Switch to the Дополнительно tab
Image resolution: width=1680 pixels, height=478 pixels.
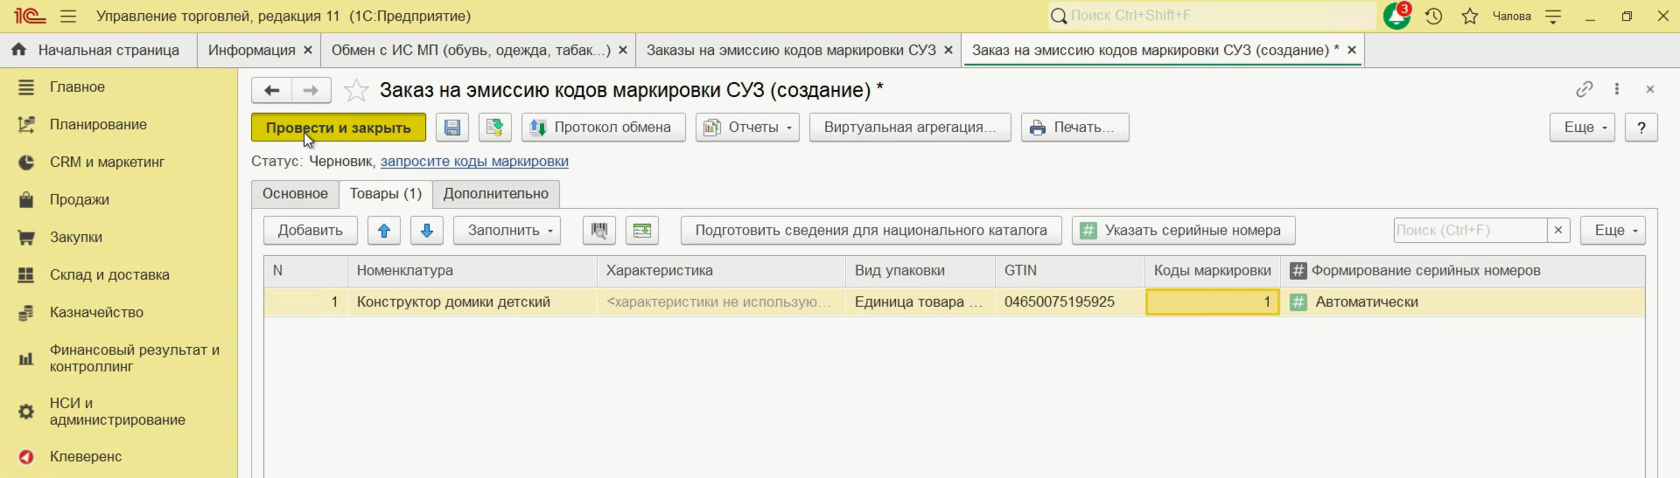[496, 194]
